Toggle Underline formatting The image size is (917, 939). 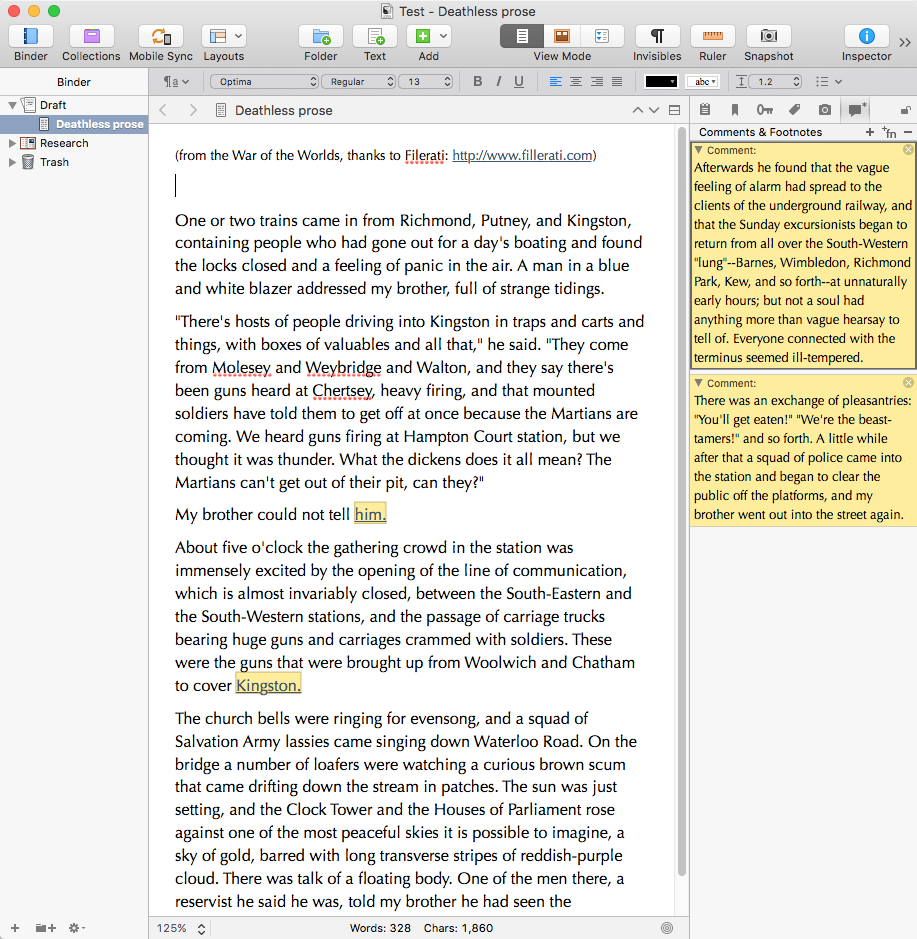point(519,81)
